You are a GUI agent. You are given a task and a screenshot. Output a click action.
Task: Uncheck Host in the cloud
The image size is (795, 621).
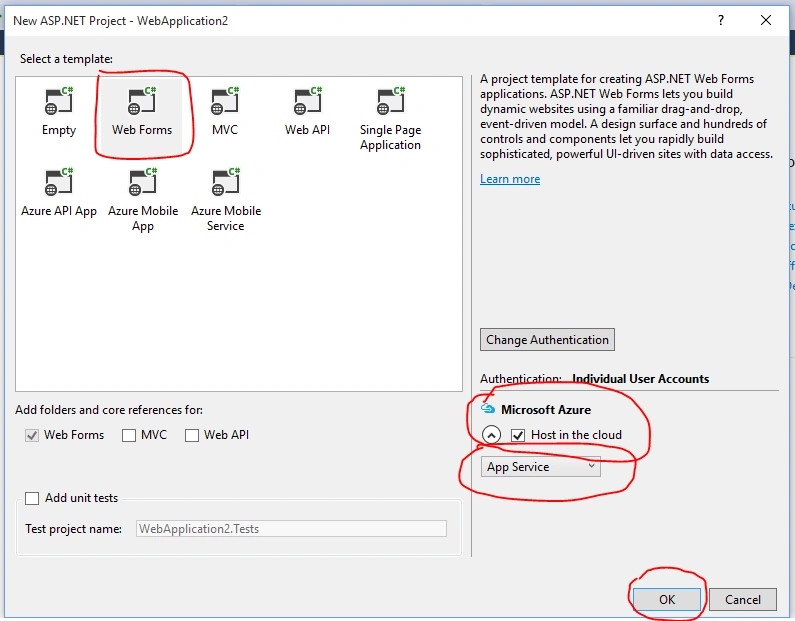[518, 435]
